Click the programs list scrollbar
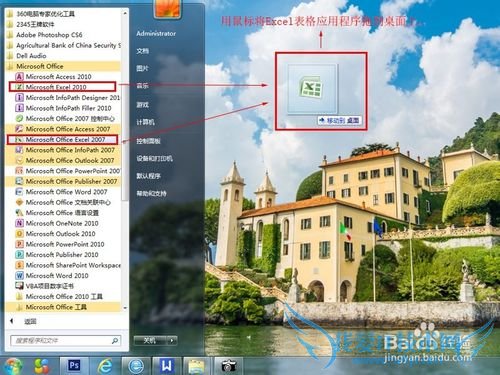This screenshot has width=500, height=375. click(125, 110)
